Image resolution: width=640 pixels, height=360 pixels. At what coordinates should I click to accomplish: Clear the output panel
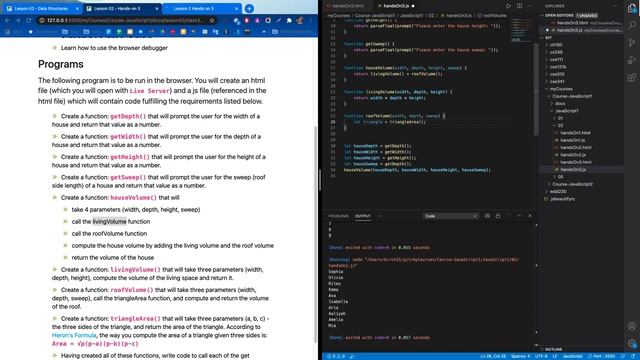click(x=487, y=216)
